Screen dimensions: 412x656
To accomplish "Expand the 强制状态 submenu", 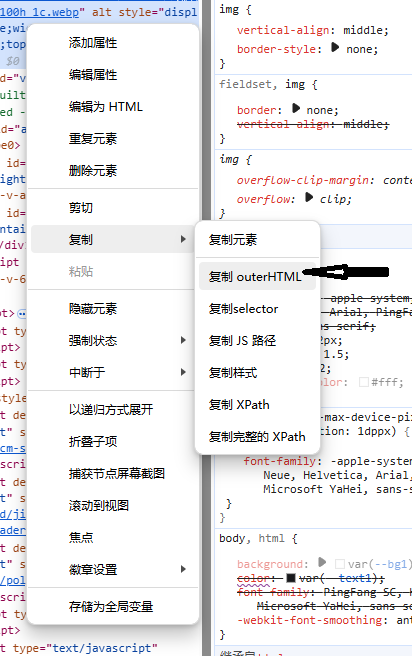I will [x=113, y=341].
